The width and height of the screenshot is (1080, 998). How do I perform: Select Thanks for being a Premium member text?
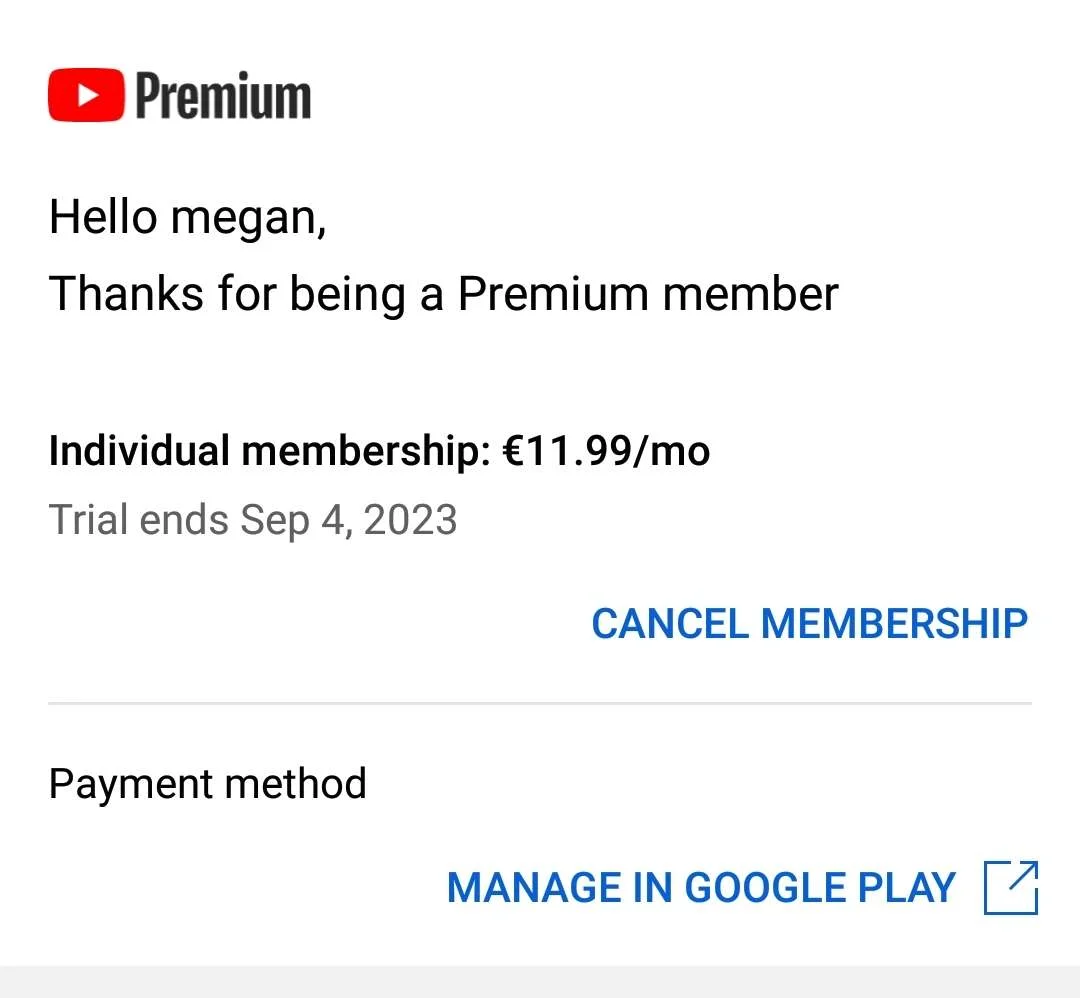point(444,294)
